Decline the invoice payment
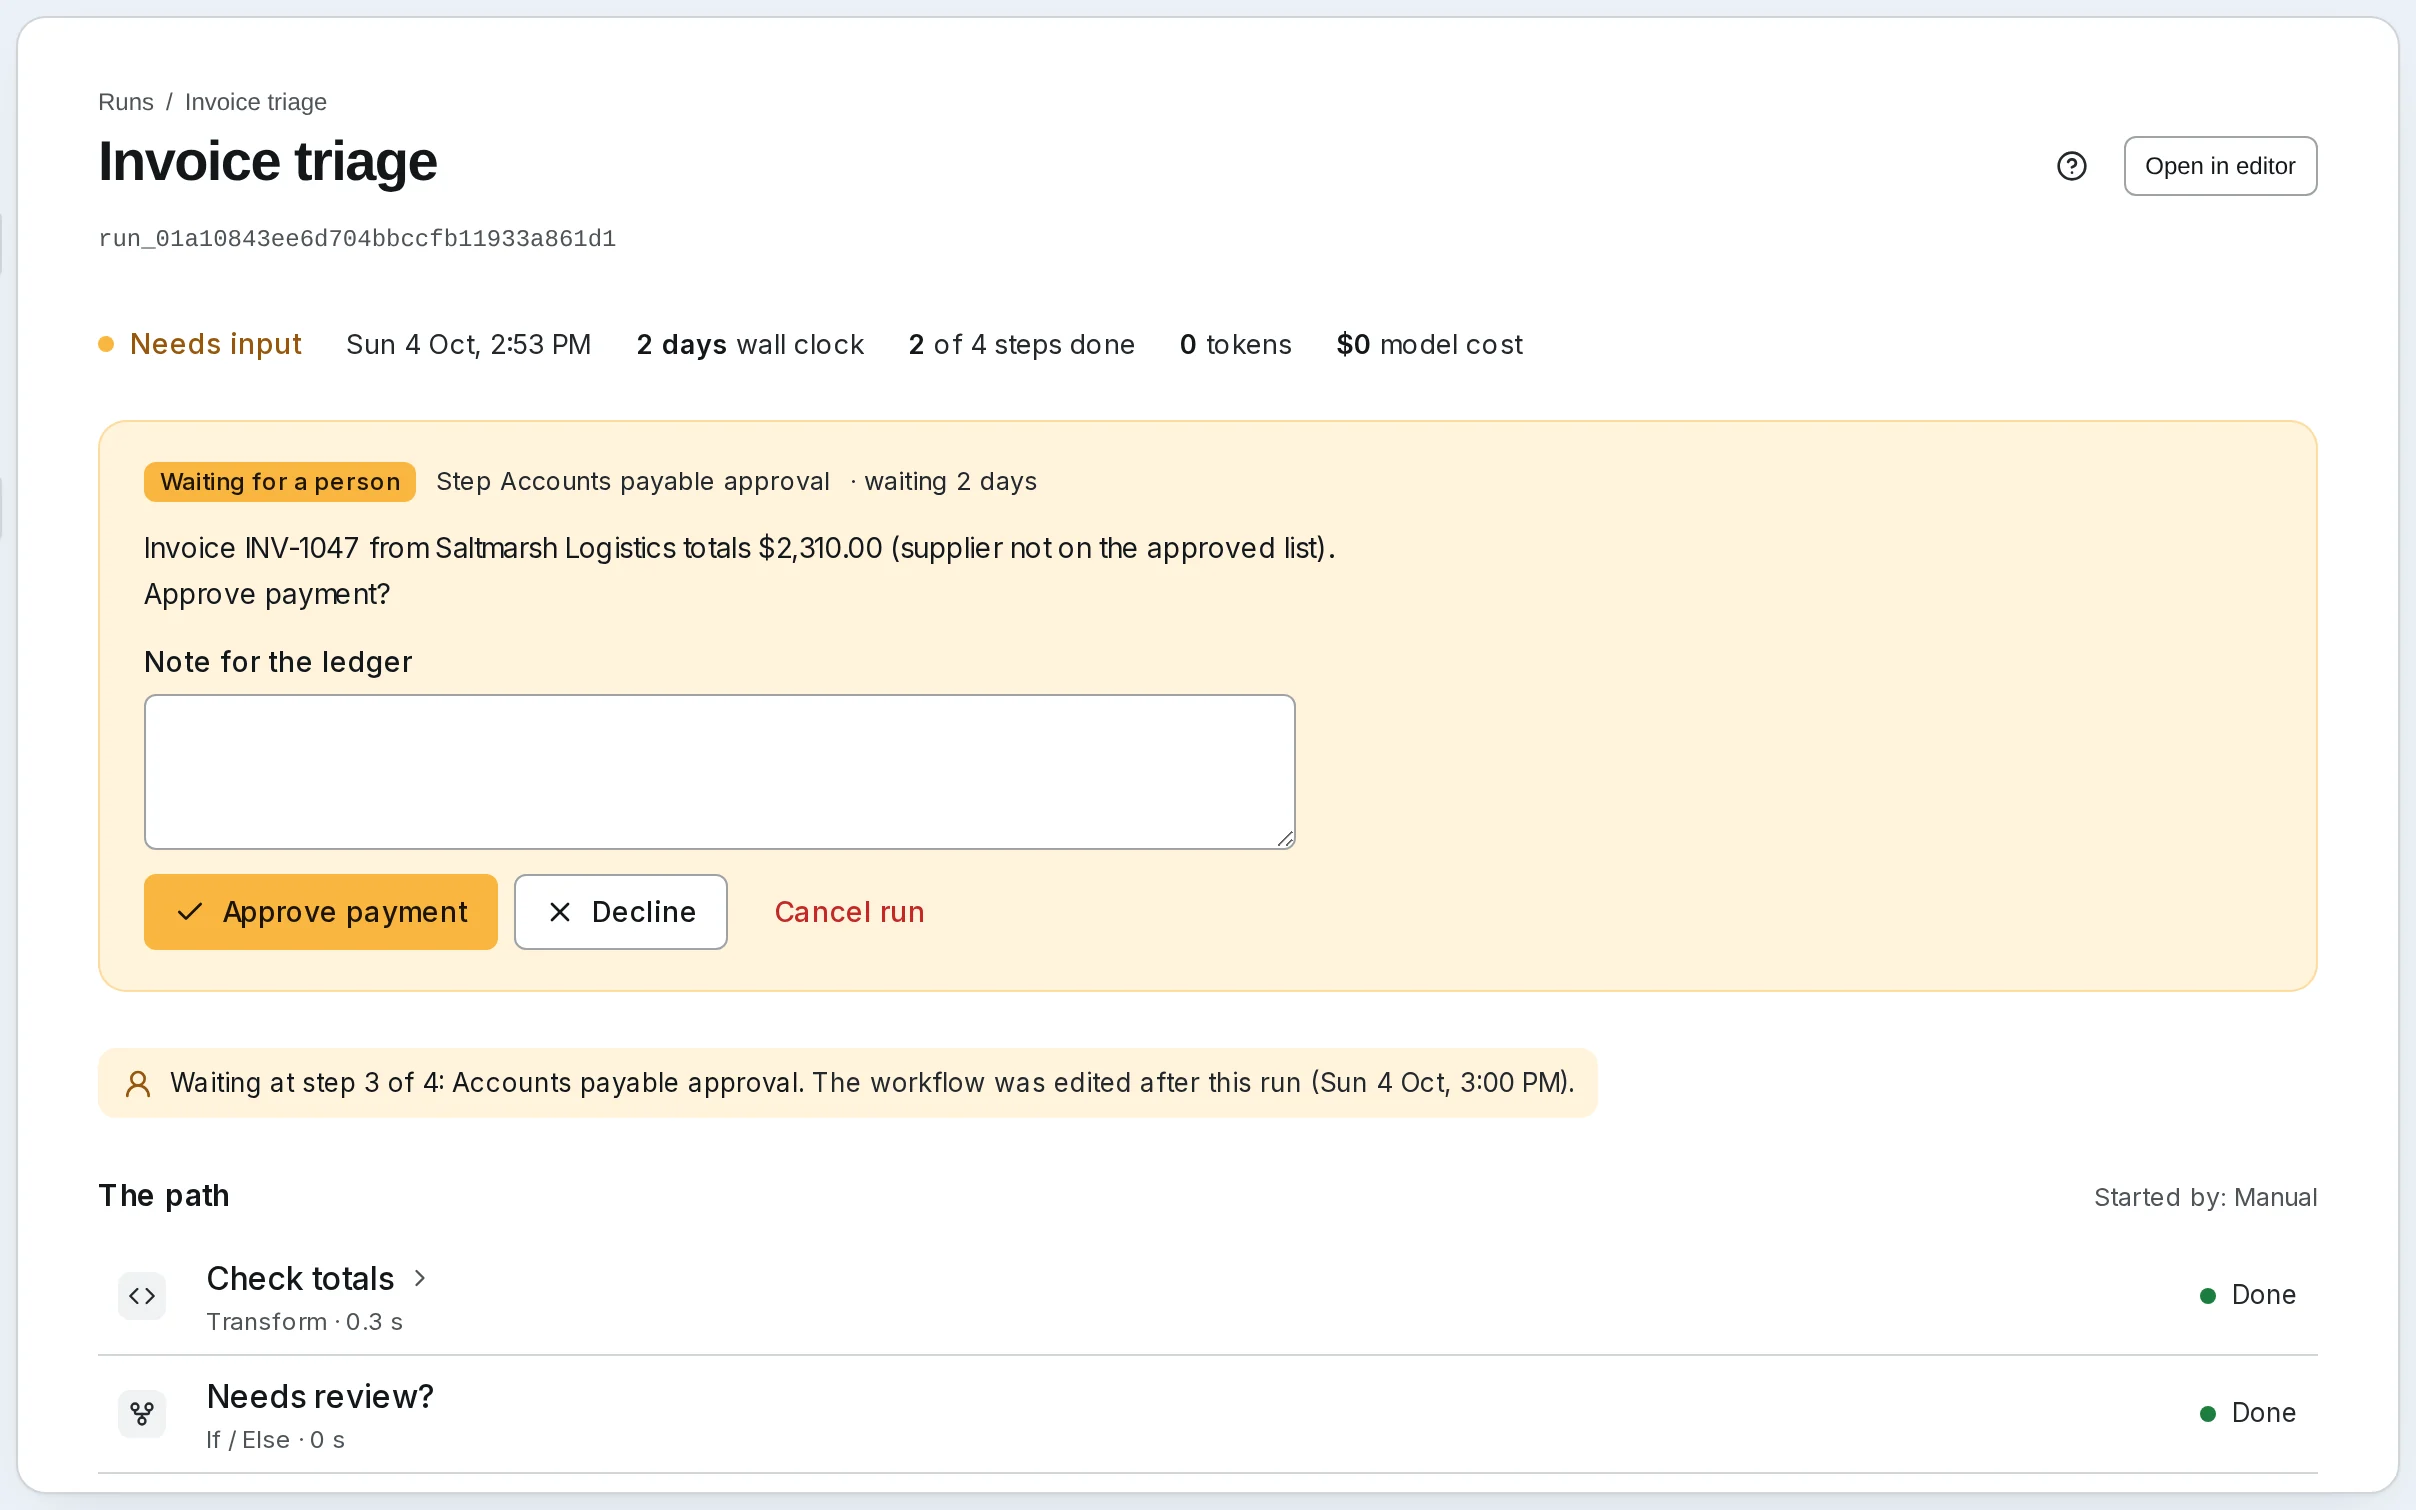This screenshot has width=2416, height=1510. coord(620,912)
